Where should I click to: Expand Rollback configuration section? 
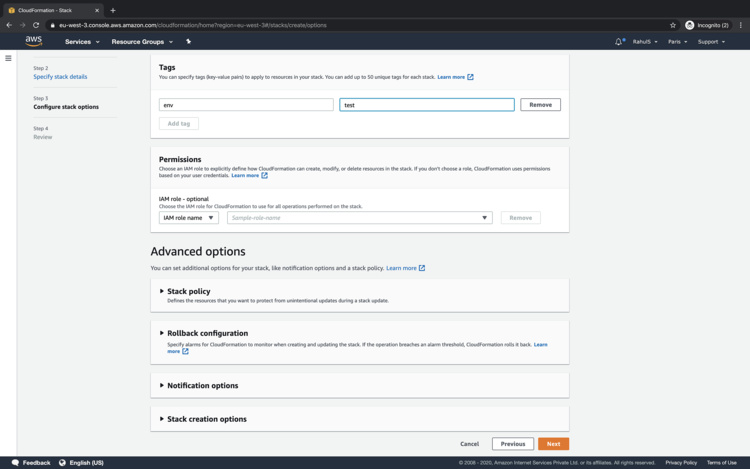[207, 333]
